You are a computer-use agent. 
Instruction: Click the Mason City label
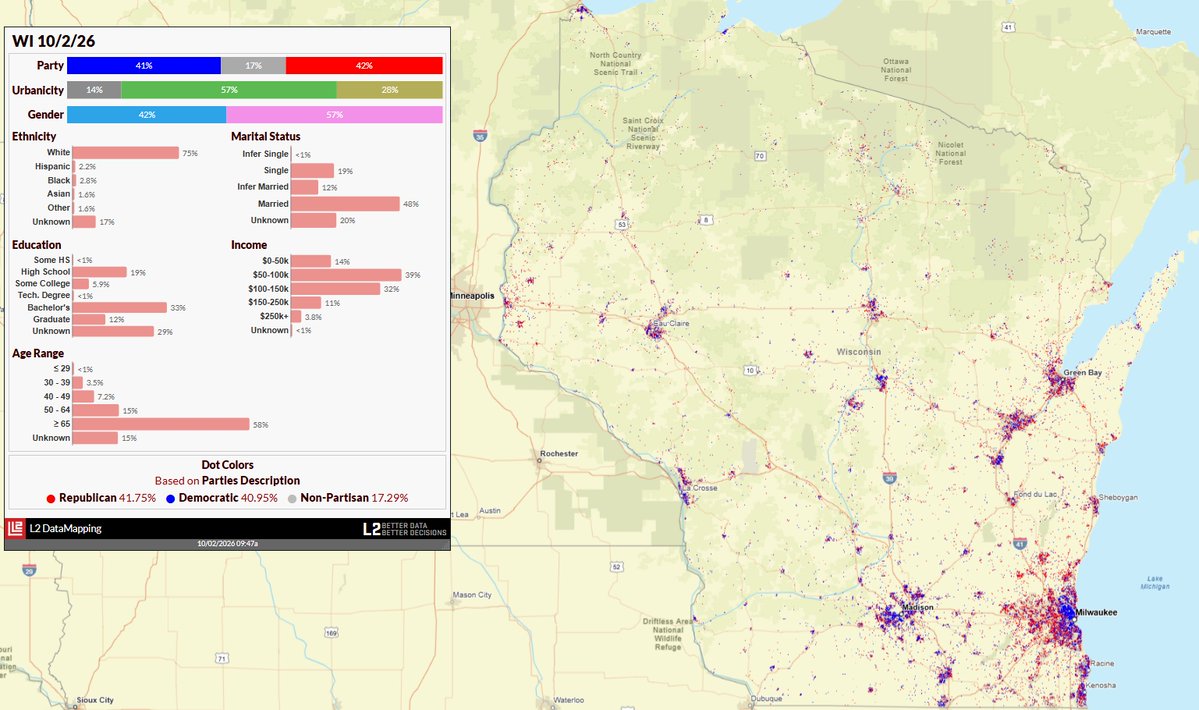pos(473,595)
